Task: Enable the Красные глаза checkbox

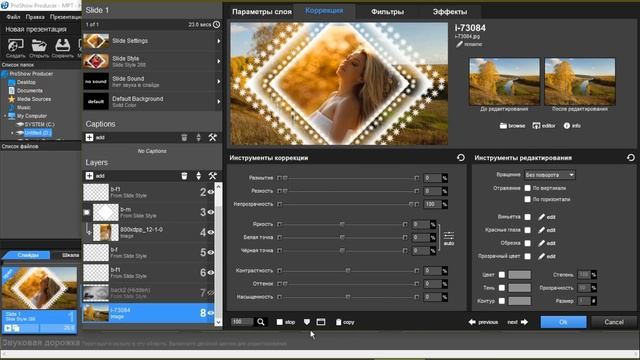Action: tap(527, 230)
